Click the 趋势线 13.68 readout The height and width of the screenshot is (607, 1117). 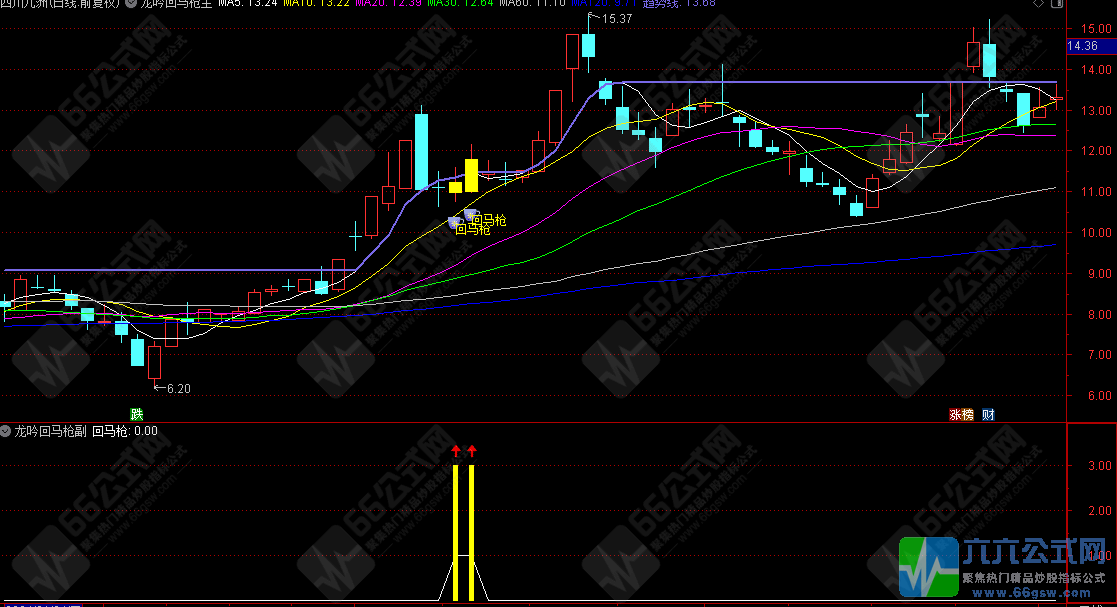click(679, 4)
